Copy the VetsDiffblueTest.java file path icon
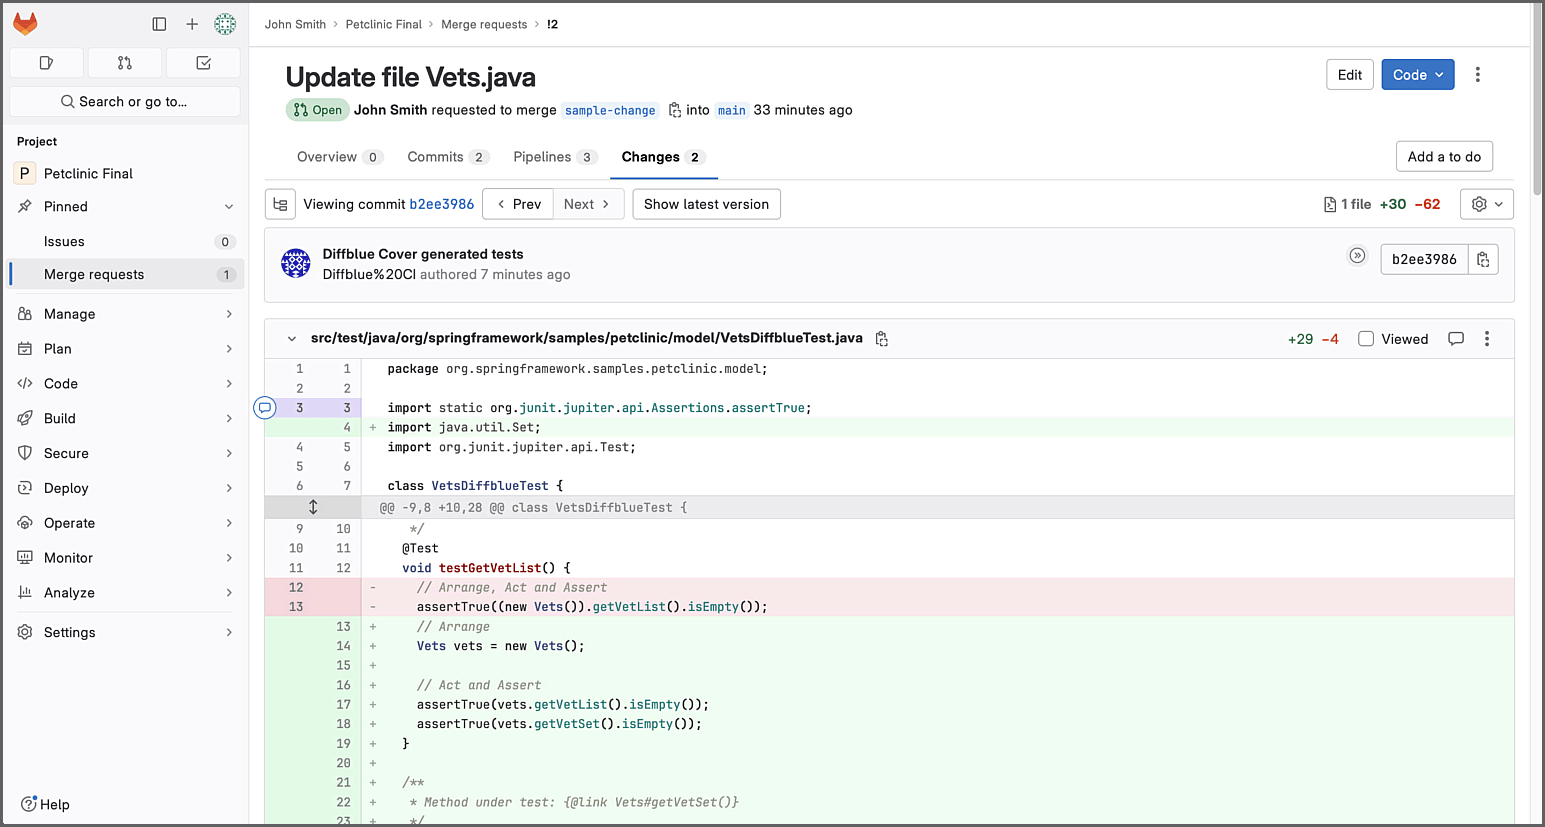 pyautogui.click(x=881, y=338)
